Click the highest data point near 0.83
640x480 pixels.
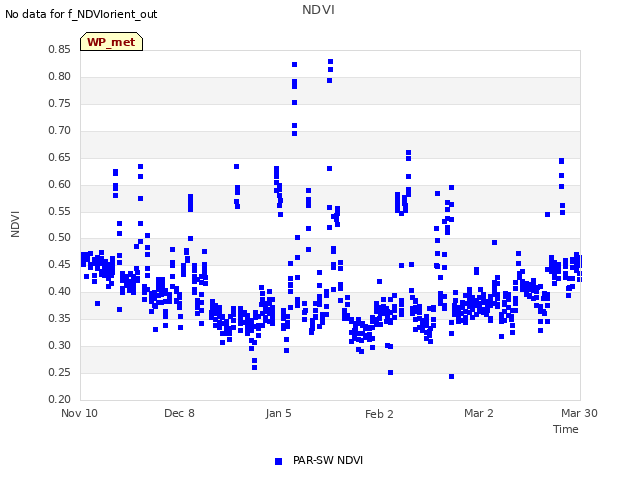(331, 62)
